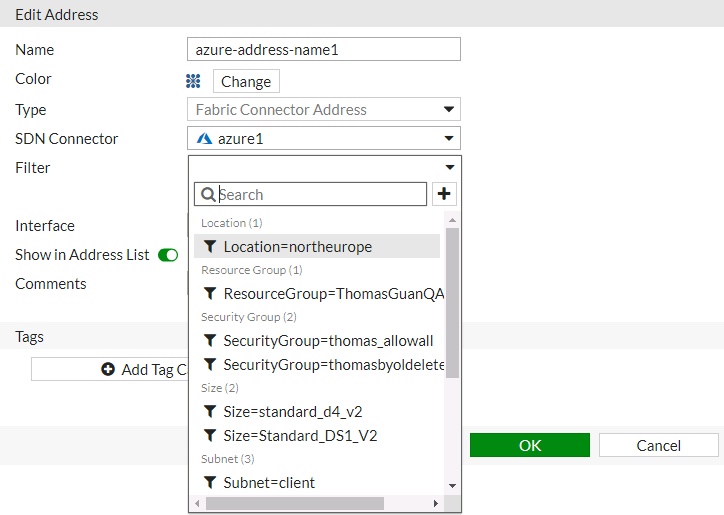This screenshot has height=515, width=724.
Task: Choose Size=Standard_DS1_V2 from the list
Action: tap(300, 436)
